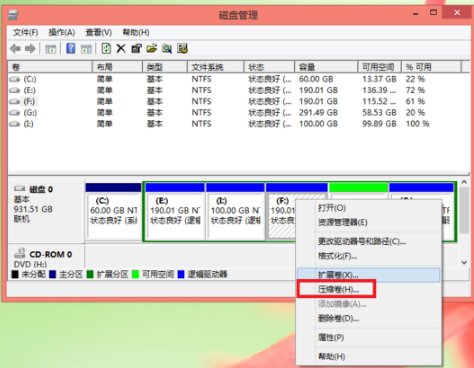
Task: Sort by the % 可用 column header
Action: tap(432, 67)
